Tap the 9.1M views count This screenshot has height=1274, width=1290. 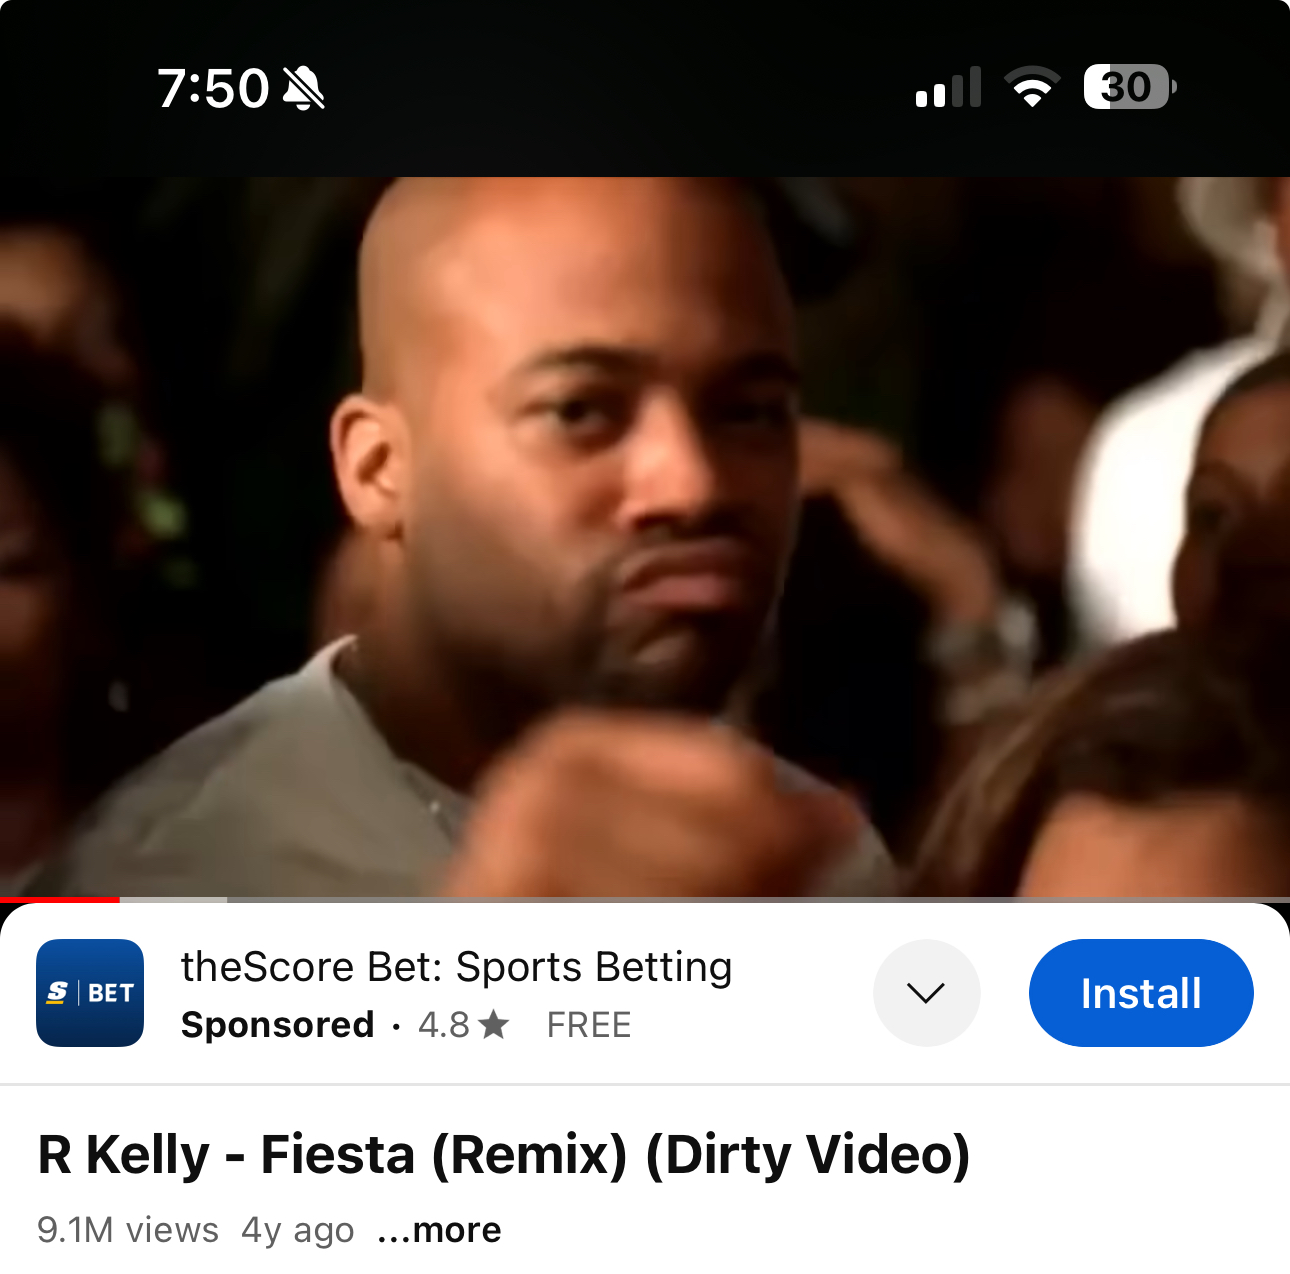point(128,1230)
